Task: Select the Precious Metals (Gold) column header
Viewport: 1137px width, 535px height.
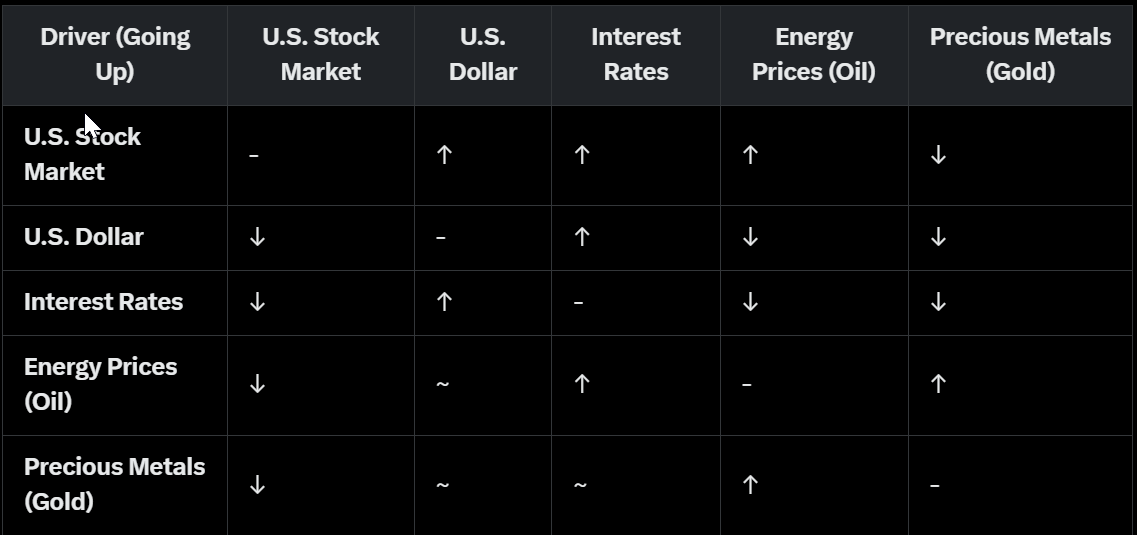Action: click(x=1020, y=54)
